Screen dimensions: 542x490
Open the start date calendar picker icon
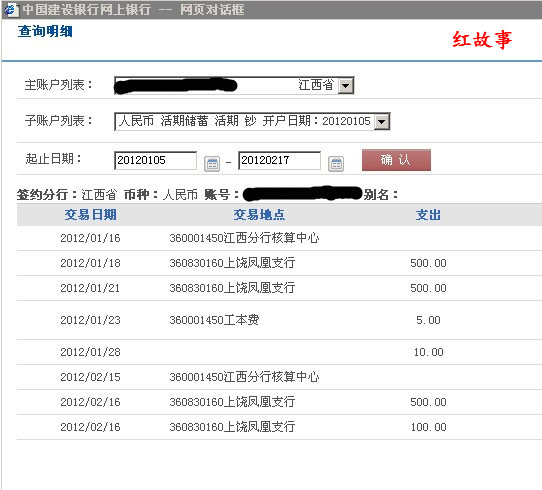pos(212,163)
